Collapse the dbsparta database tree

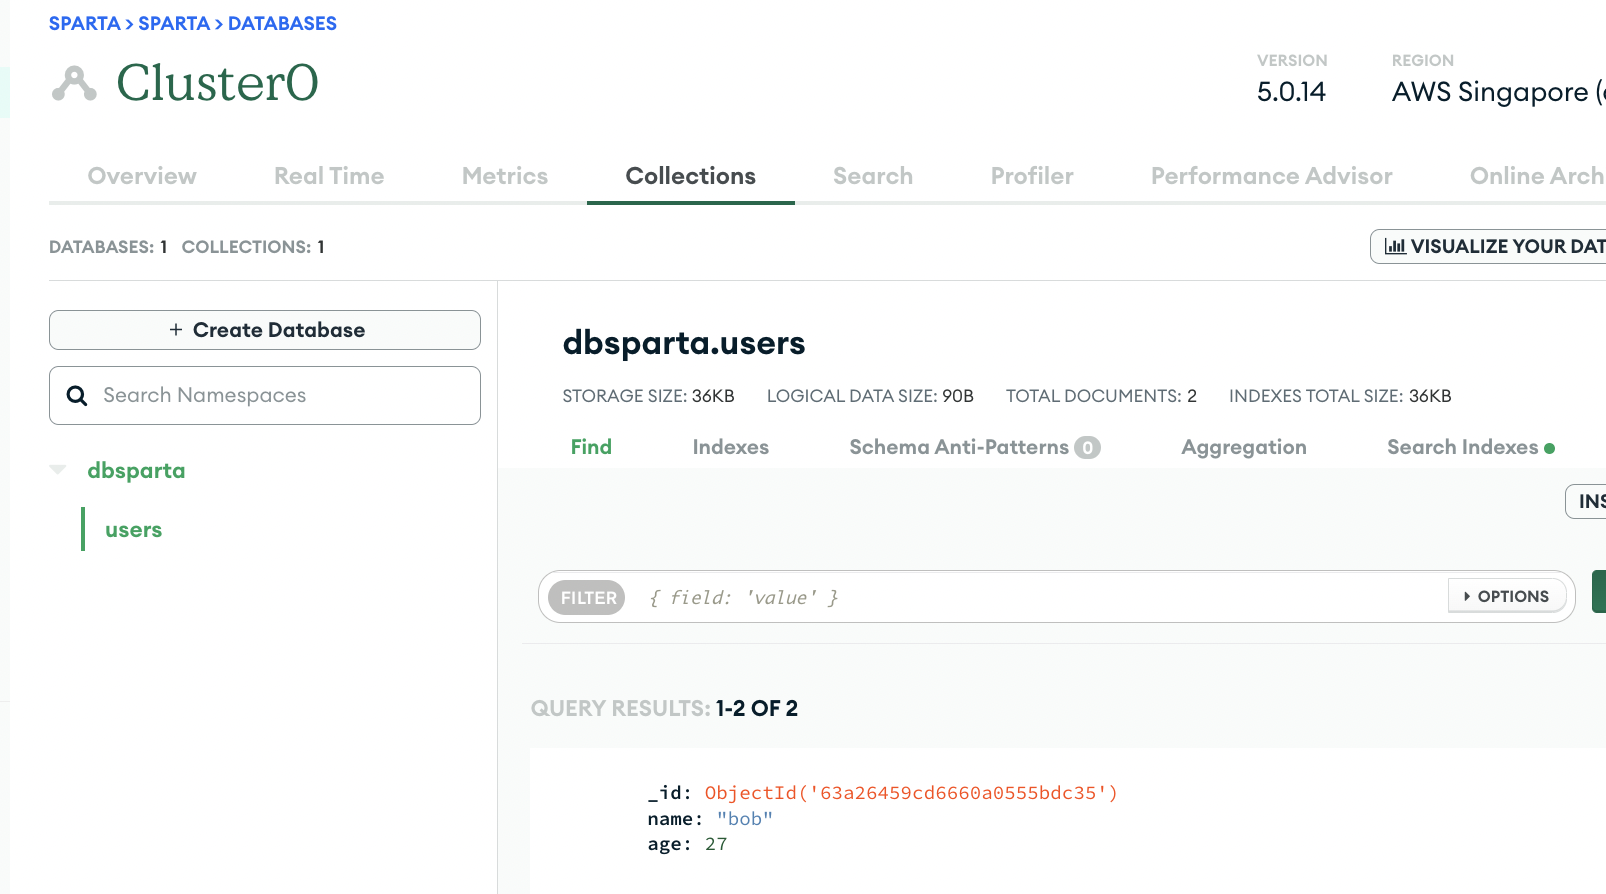coord(58,470)
